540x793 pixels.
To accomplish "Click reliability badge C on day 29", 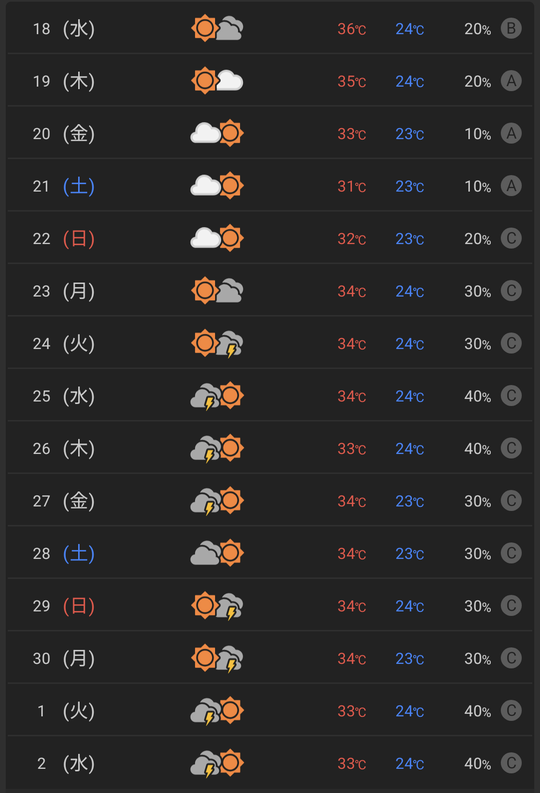I will (511, 605).
